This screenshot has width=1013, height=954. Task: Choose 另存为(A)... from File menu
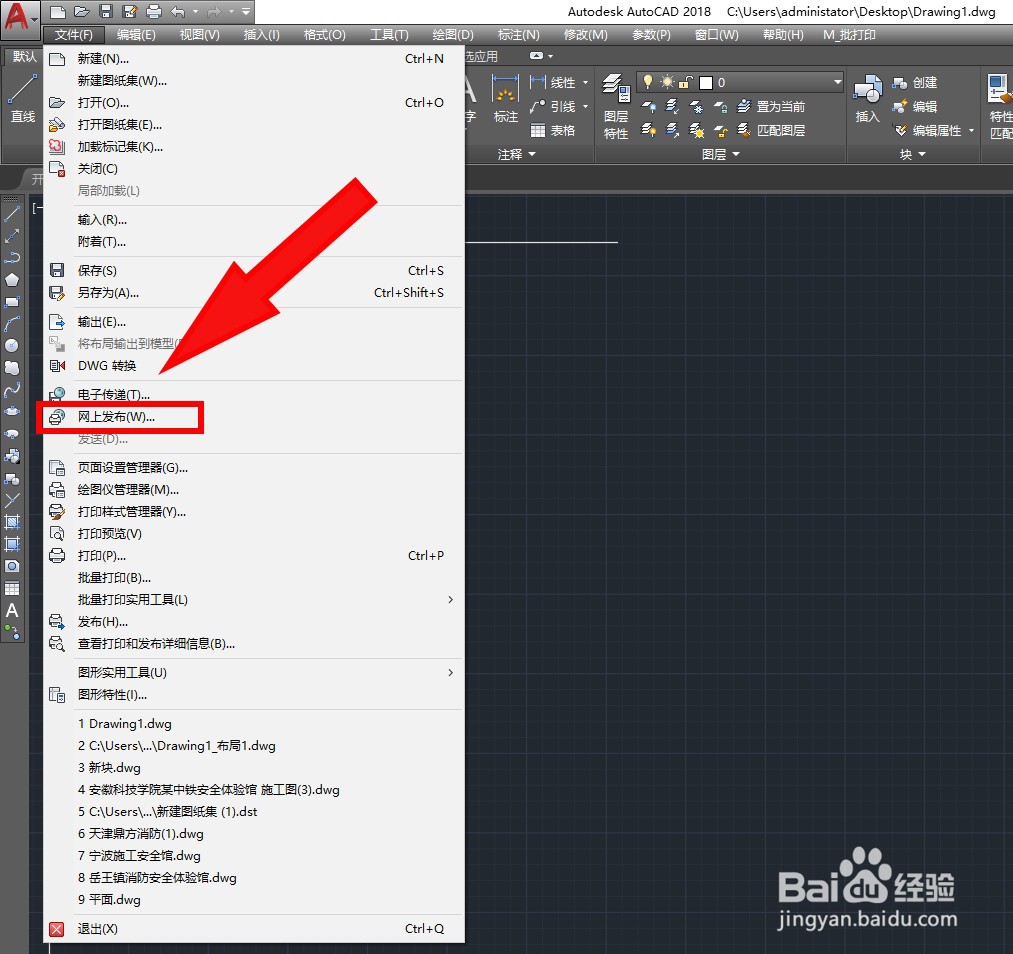(x=254, y=293)
